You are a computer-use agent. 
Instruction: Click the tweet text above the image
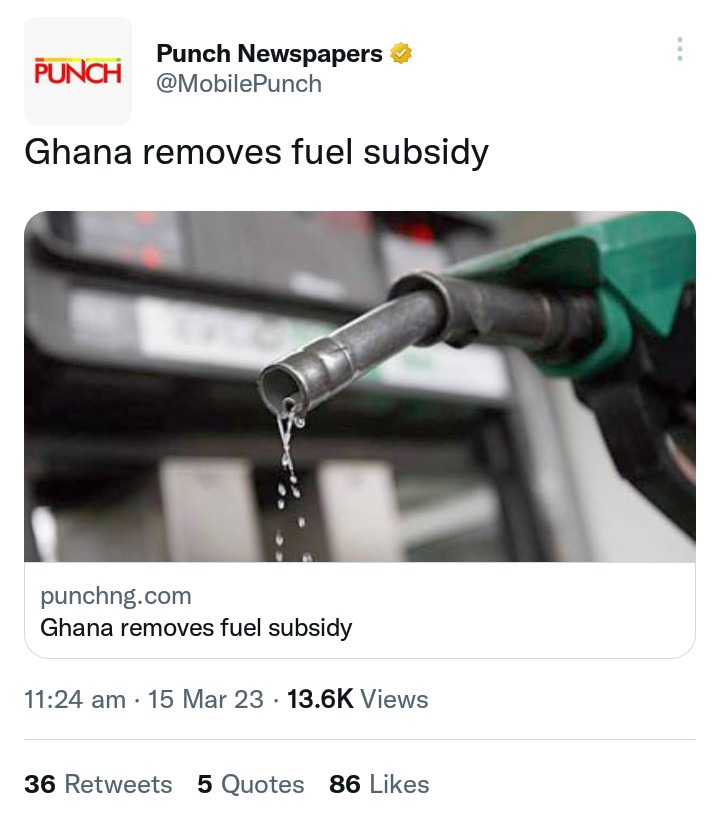coord(256,152)
